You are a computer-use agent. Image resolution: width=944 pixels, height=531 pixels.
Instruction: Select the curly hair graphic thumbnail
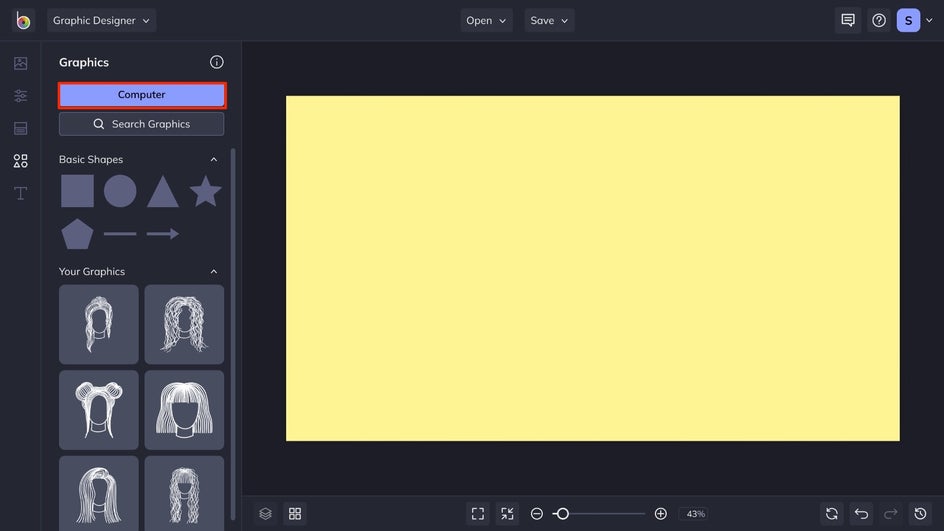click(x=184, y=324)
